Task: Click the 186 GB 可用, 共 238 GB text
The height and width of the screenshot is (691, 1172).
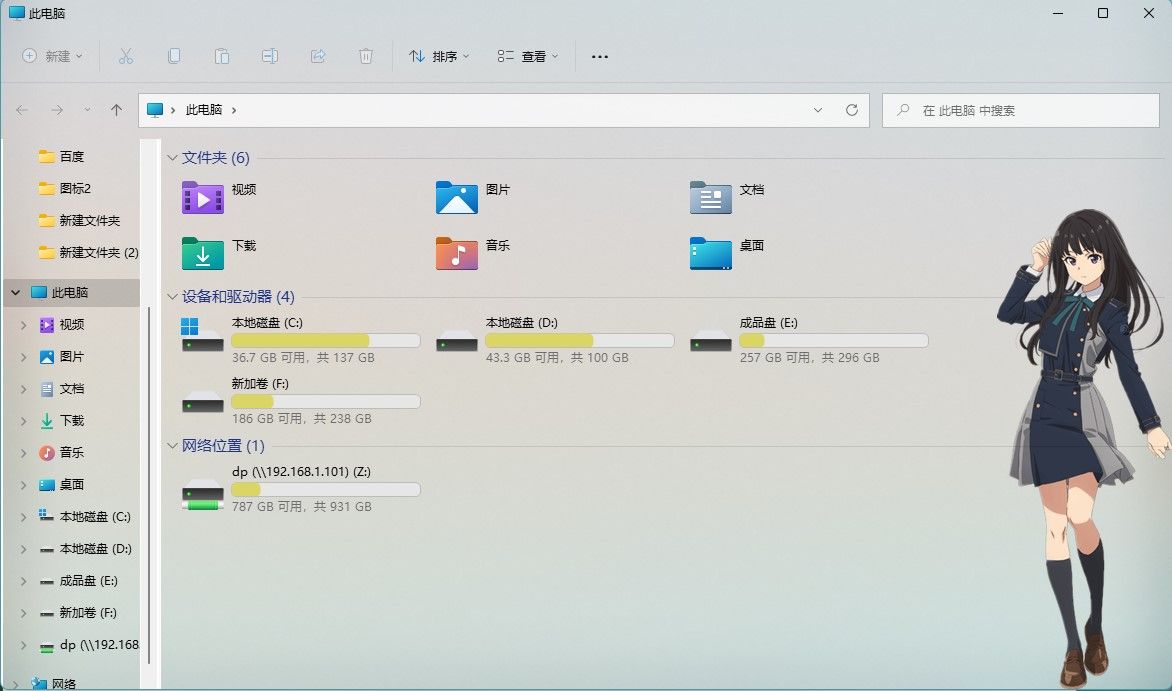Action: (x=301, y=418)
